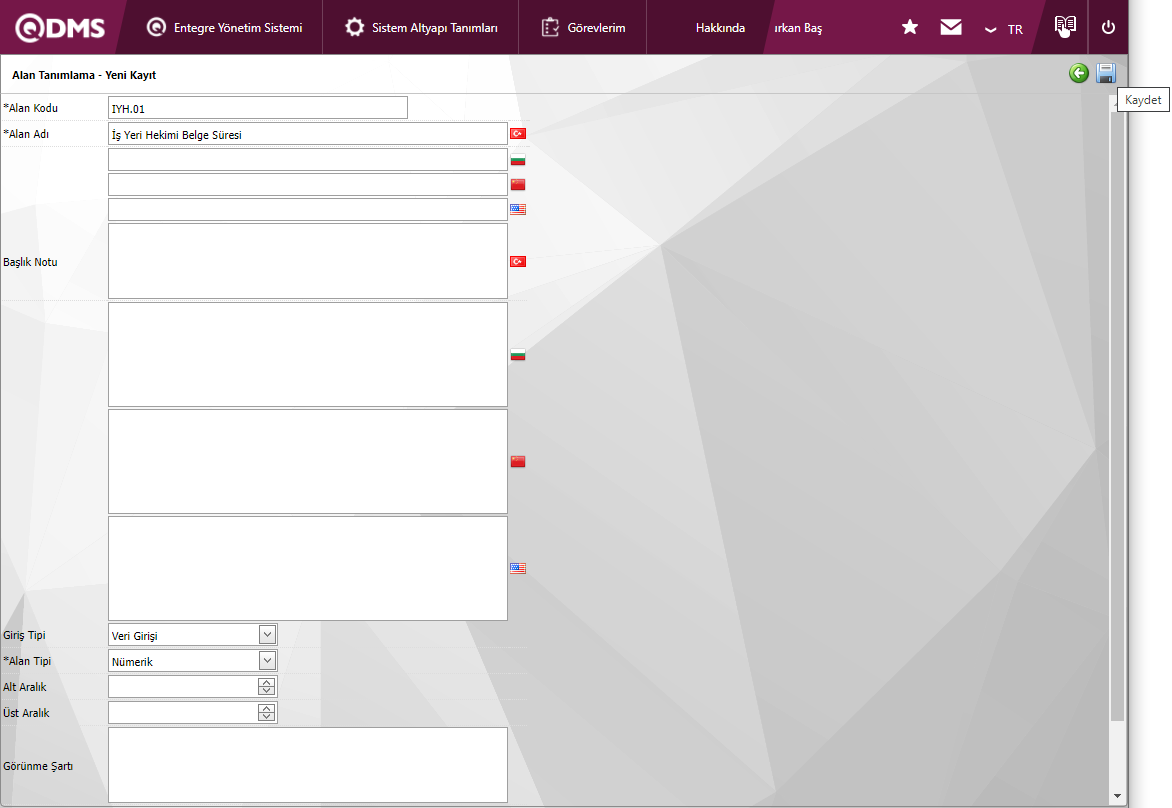Open Entegre Yönetim Sistemi menu
Screen dimensions: 1172x808
tap(224, 28)
